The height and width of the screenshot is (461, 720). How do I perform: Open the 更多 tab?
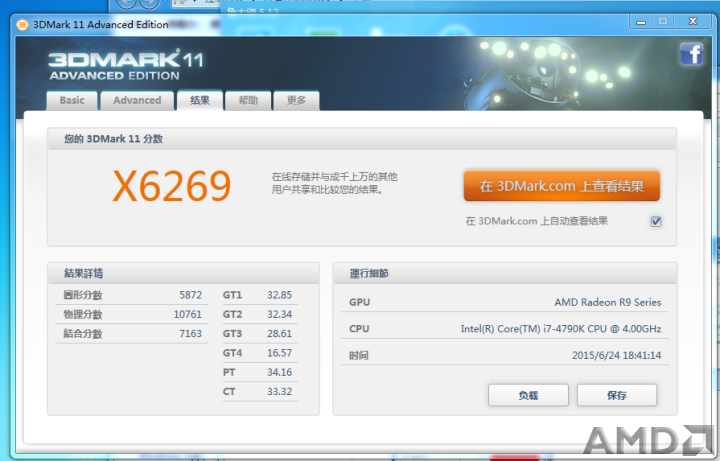296,101
